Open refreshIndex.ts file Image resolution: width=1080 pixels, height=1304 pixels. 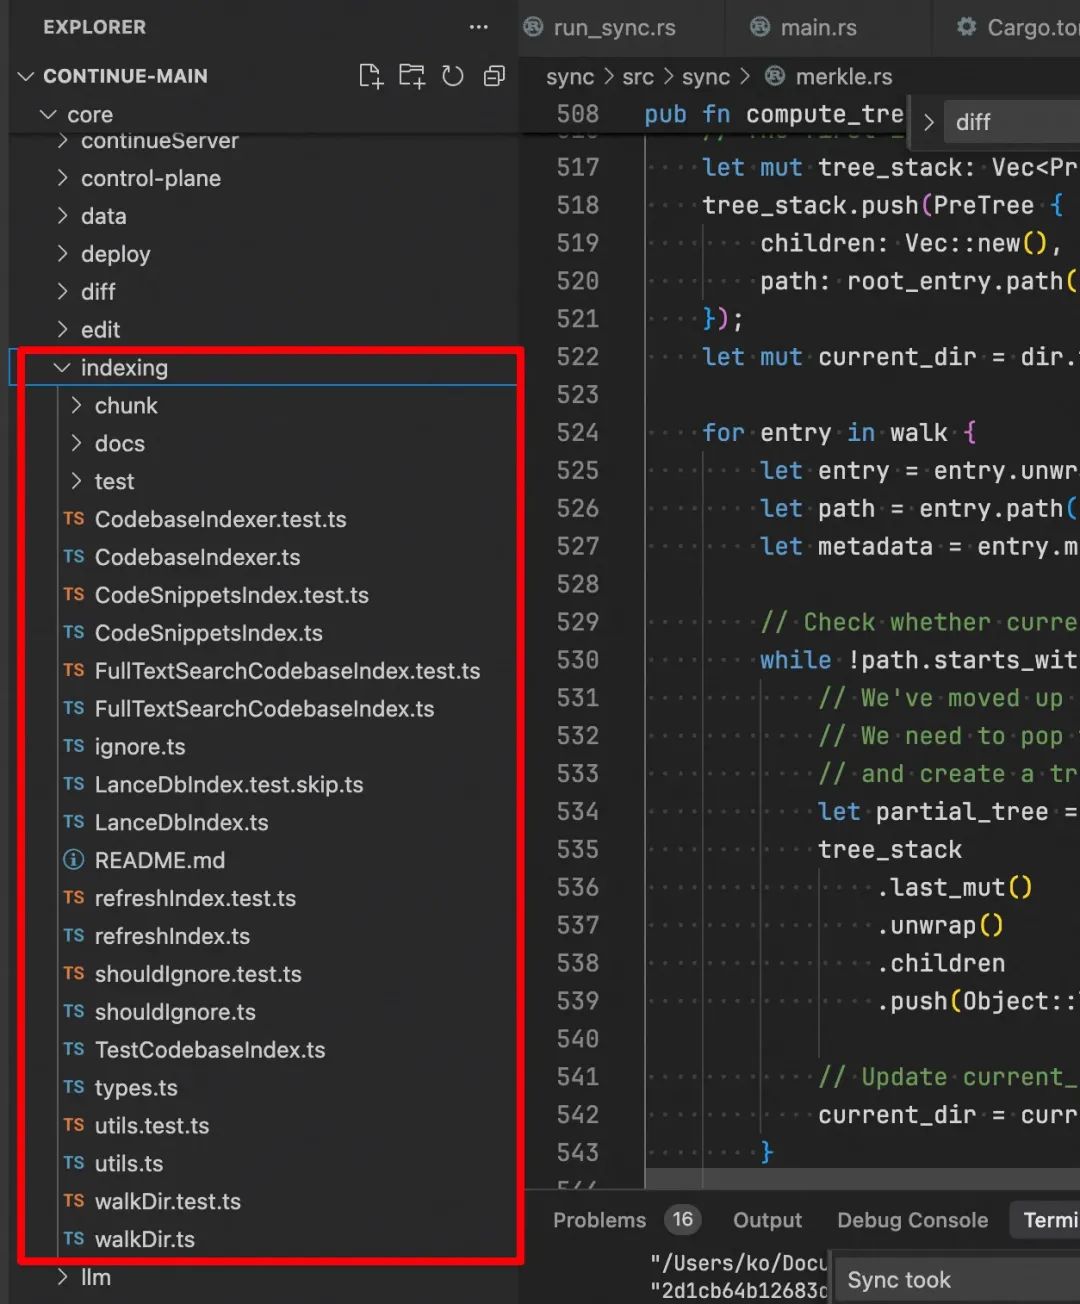[x=172, y=936]
